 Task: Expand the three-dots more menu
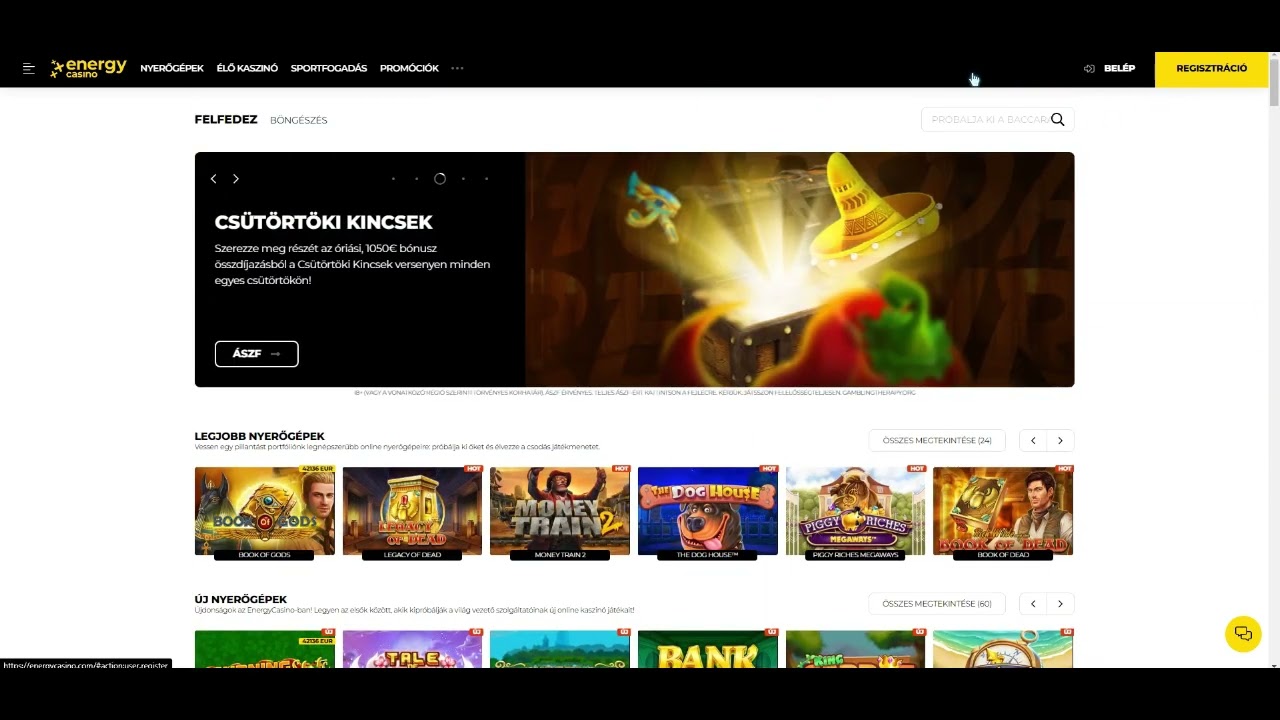click(x=457, y=69)
